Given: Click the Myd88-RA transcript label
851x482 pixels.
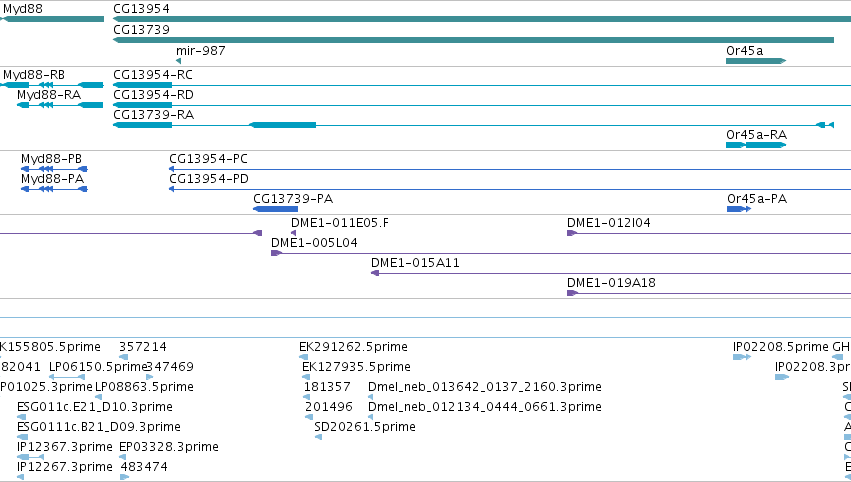Looking at the screenshot, I should pyautogui.click(x=49, y=94).
